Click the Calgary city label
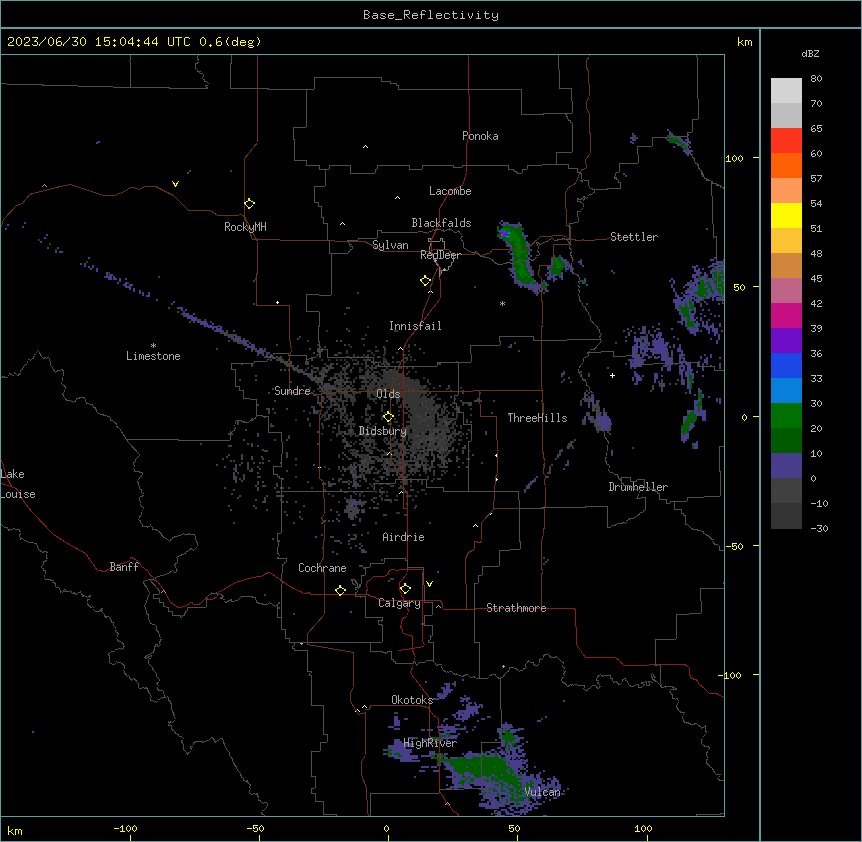The height and width of the screenshot is (842, 862). coord(399,603)
